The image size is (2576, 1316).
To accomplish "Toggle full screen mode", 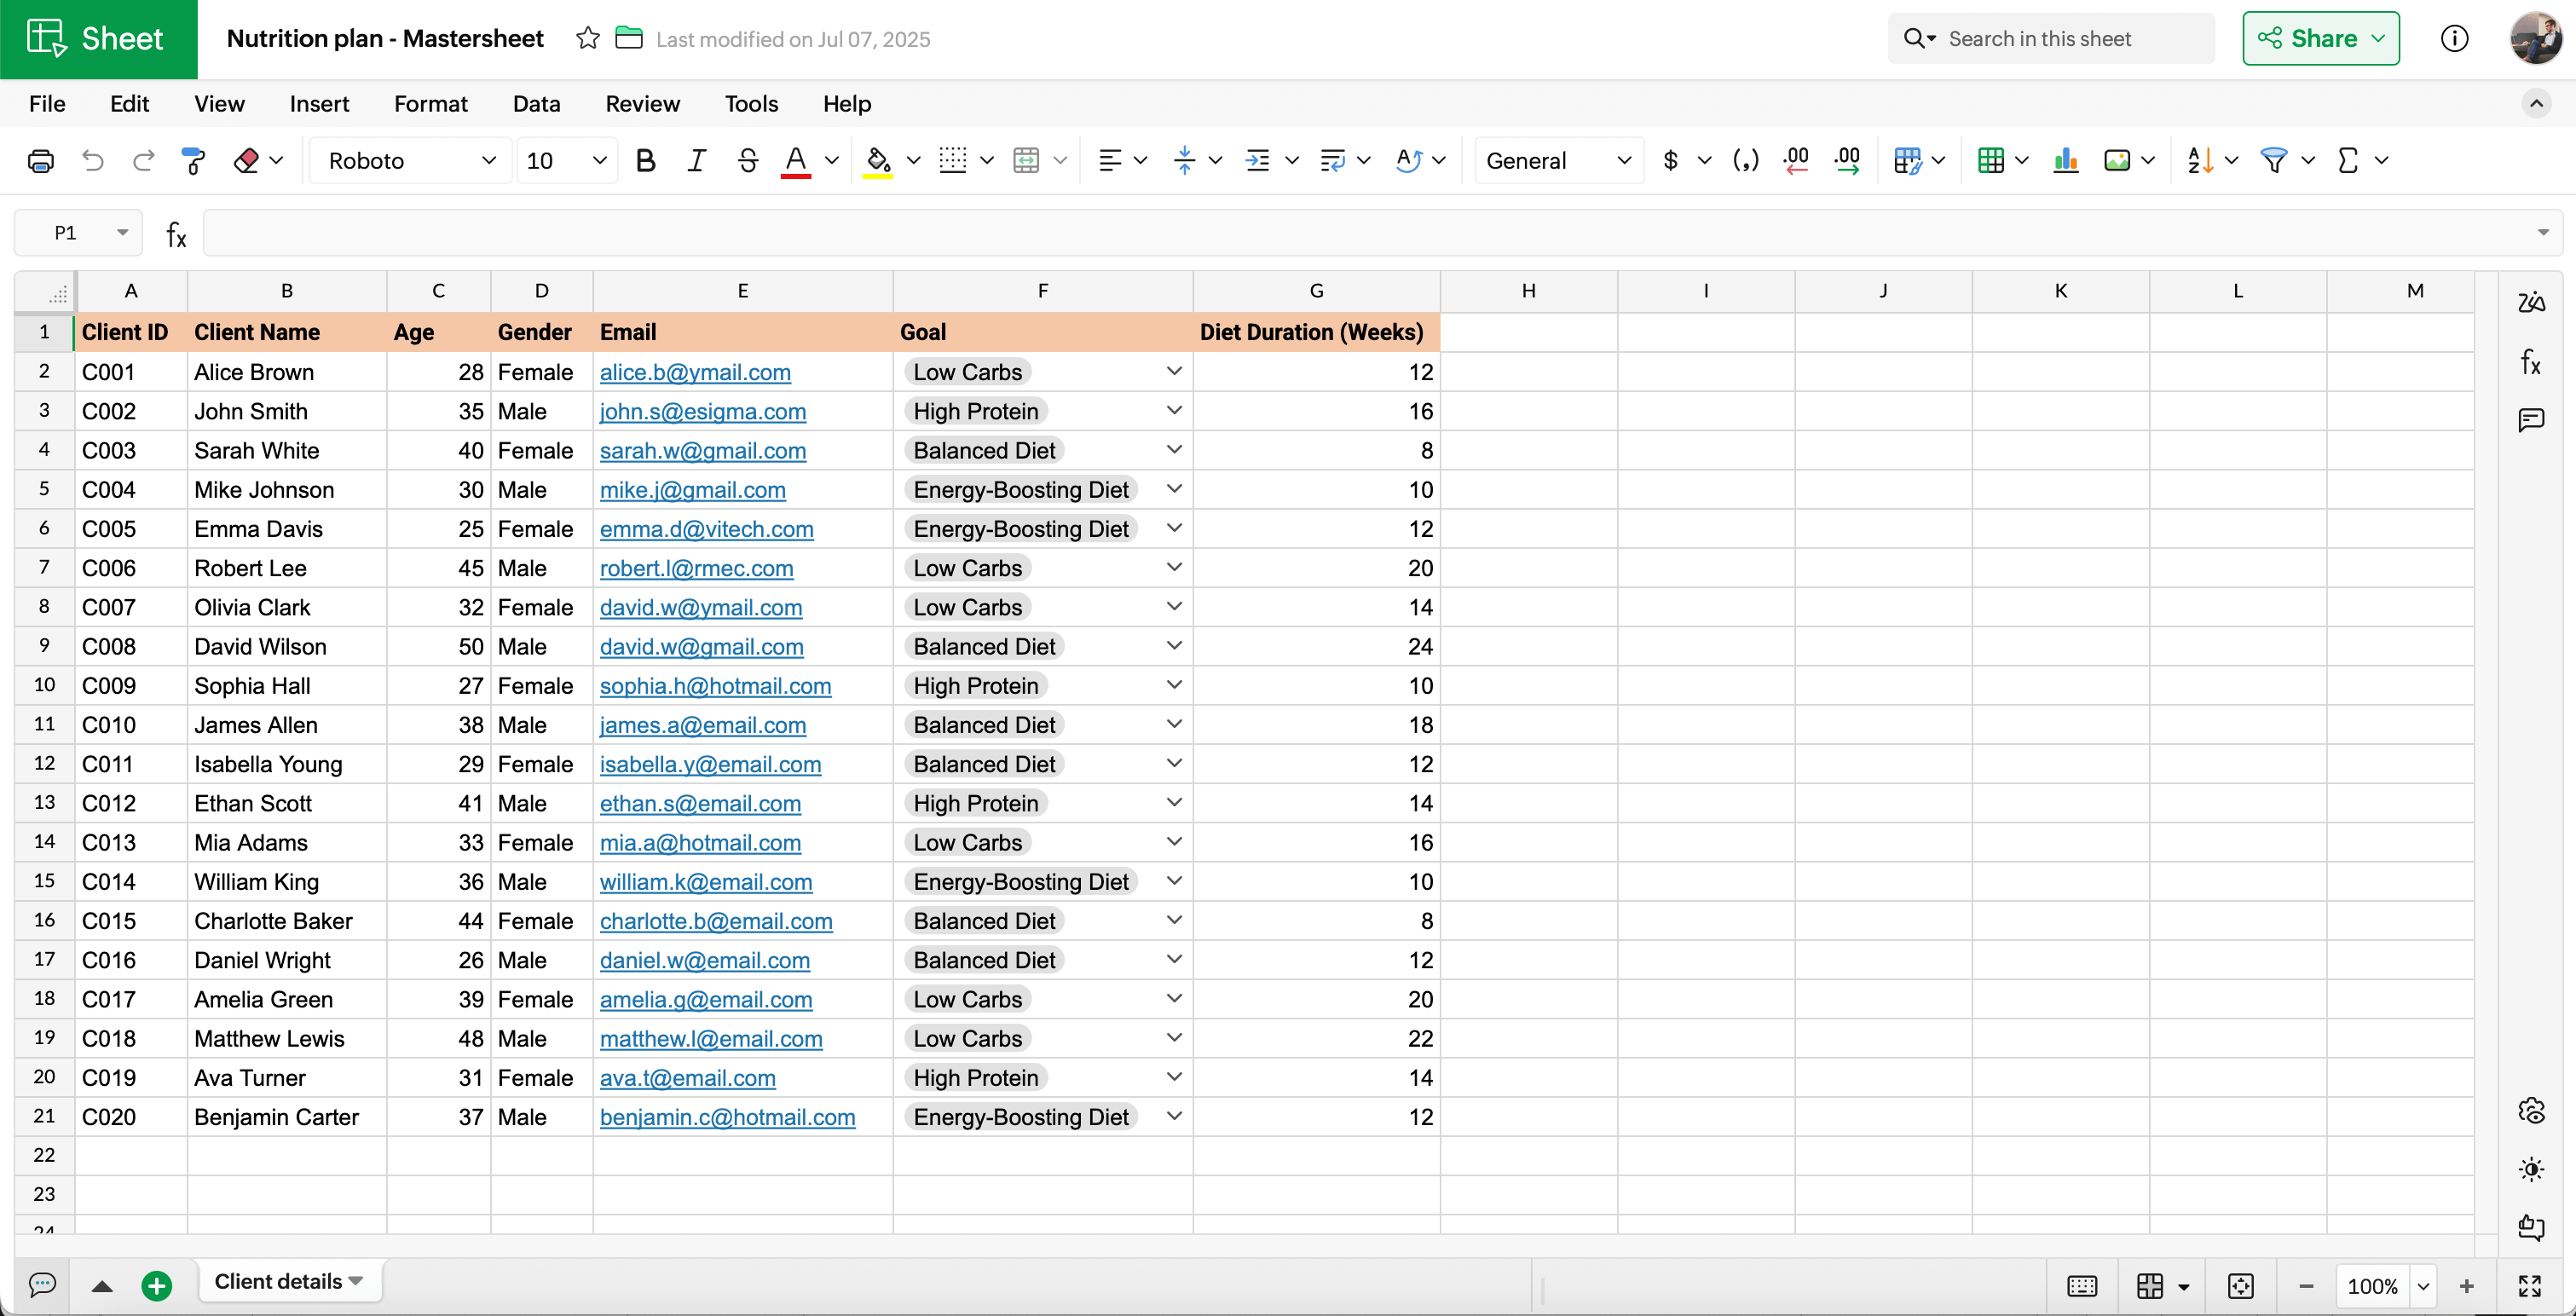I will coord(2530,1286).
